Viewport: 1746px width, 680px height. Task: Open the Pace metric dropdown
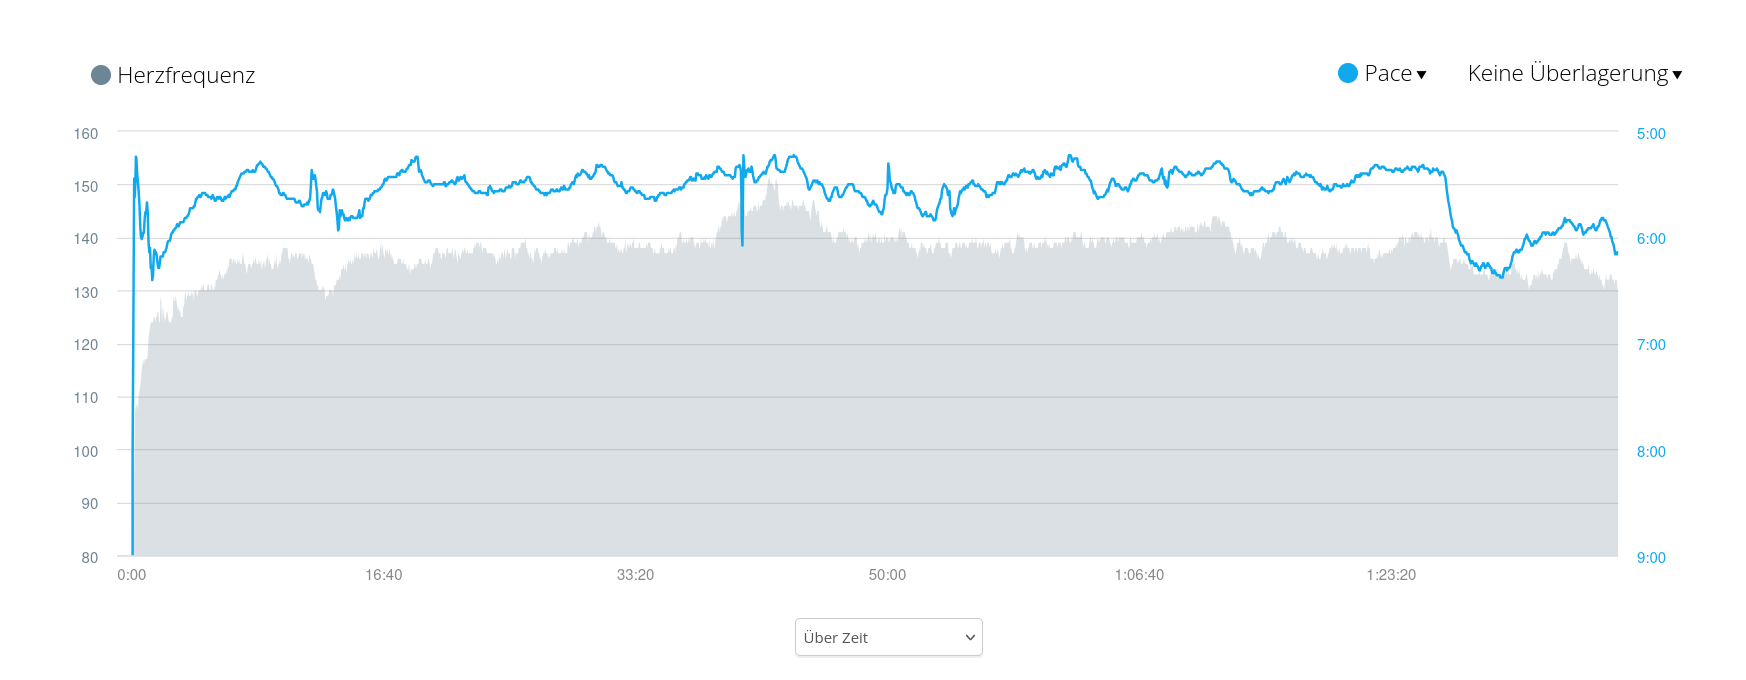pos(1388,73)
